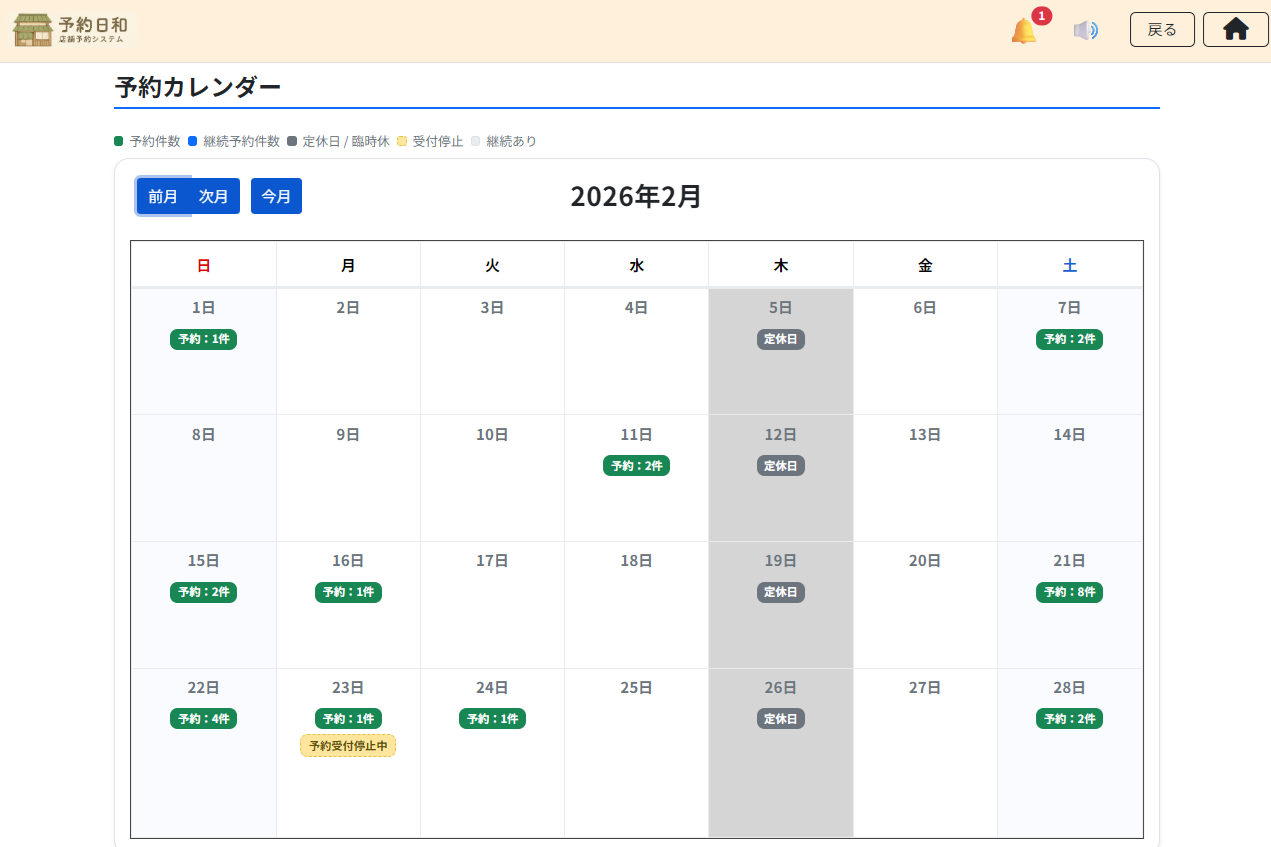The height and width of the screenshot is (847, 1271).
Task: Select the 4日 date cell
Action: tap(636, 351)
